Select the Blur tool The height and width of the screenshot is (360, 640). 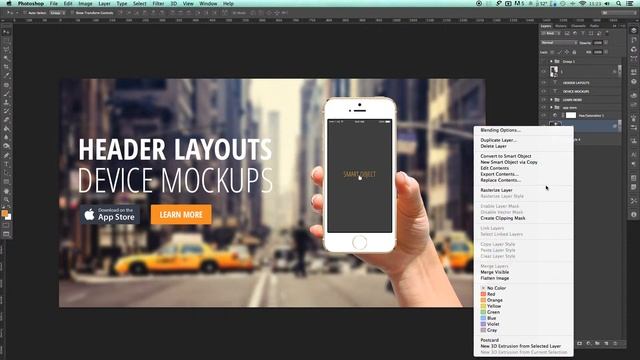(6, 138)
